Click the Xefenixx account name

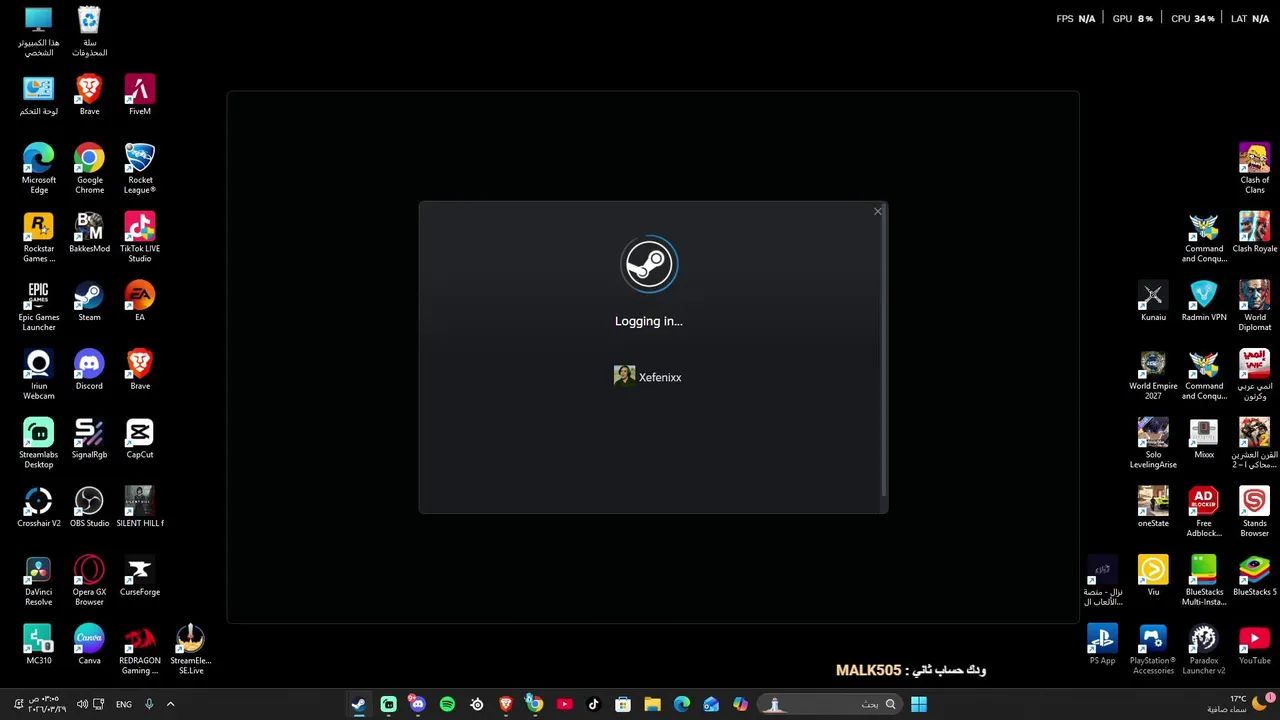click(660, 377)
